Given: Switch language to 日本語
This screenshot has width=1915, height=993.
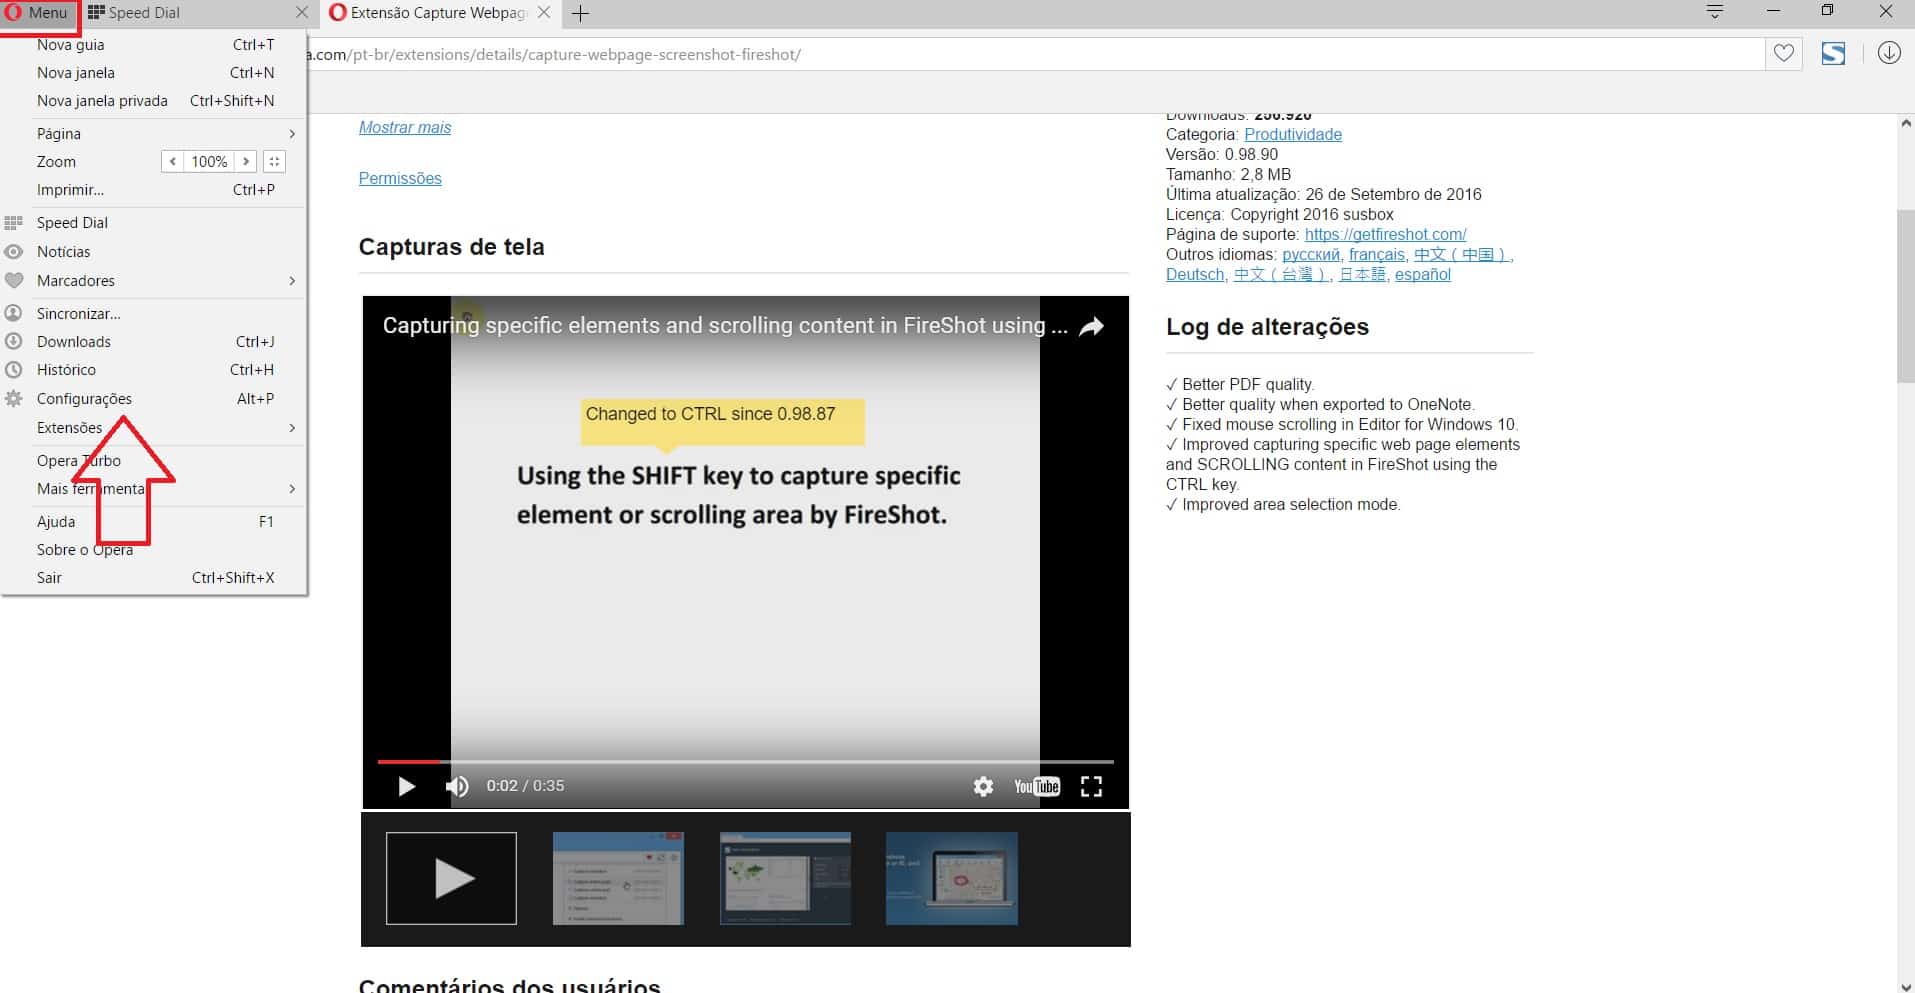Looking at the screenshot, I should click(x=1363, y=274).
